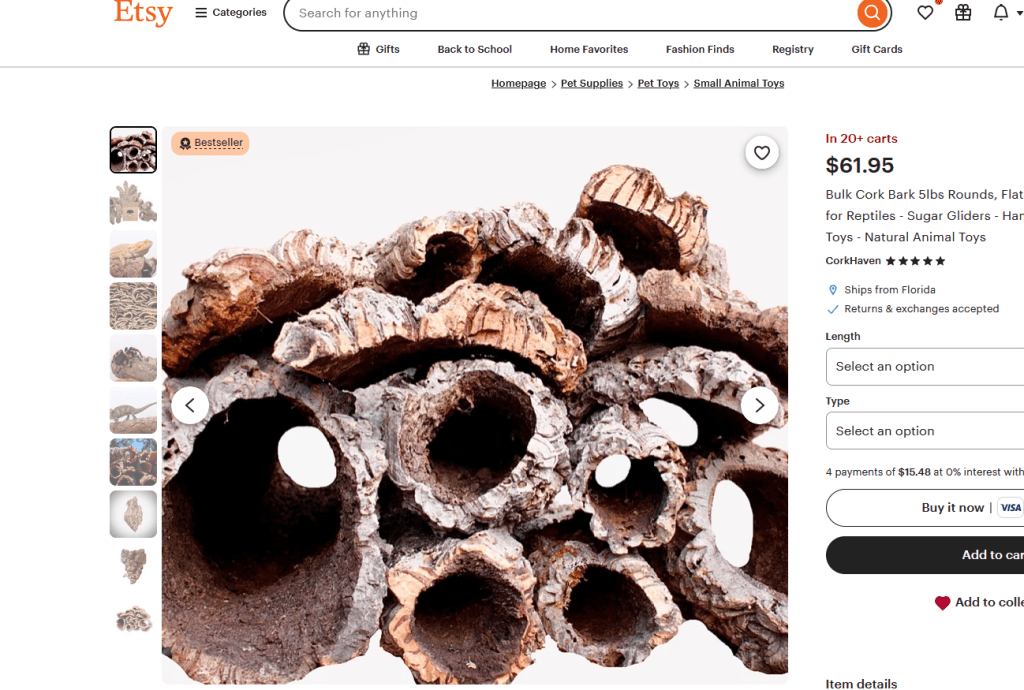Image resolution: width=1024 pixels, height=690 pixels.
Task: Open the Home Favorites nav item
Action: (589, 49)
